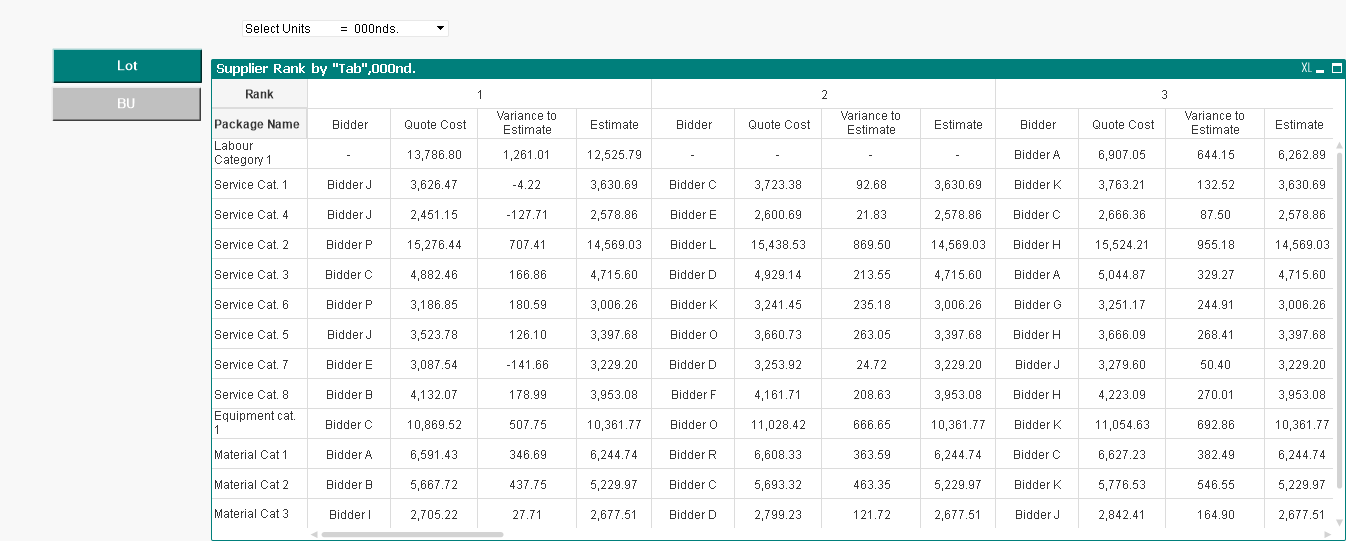Select the Material Cat 3 row label
Viewport: 1346px width, 541px height.
coord(251,514)
